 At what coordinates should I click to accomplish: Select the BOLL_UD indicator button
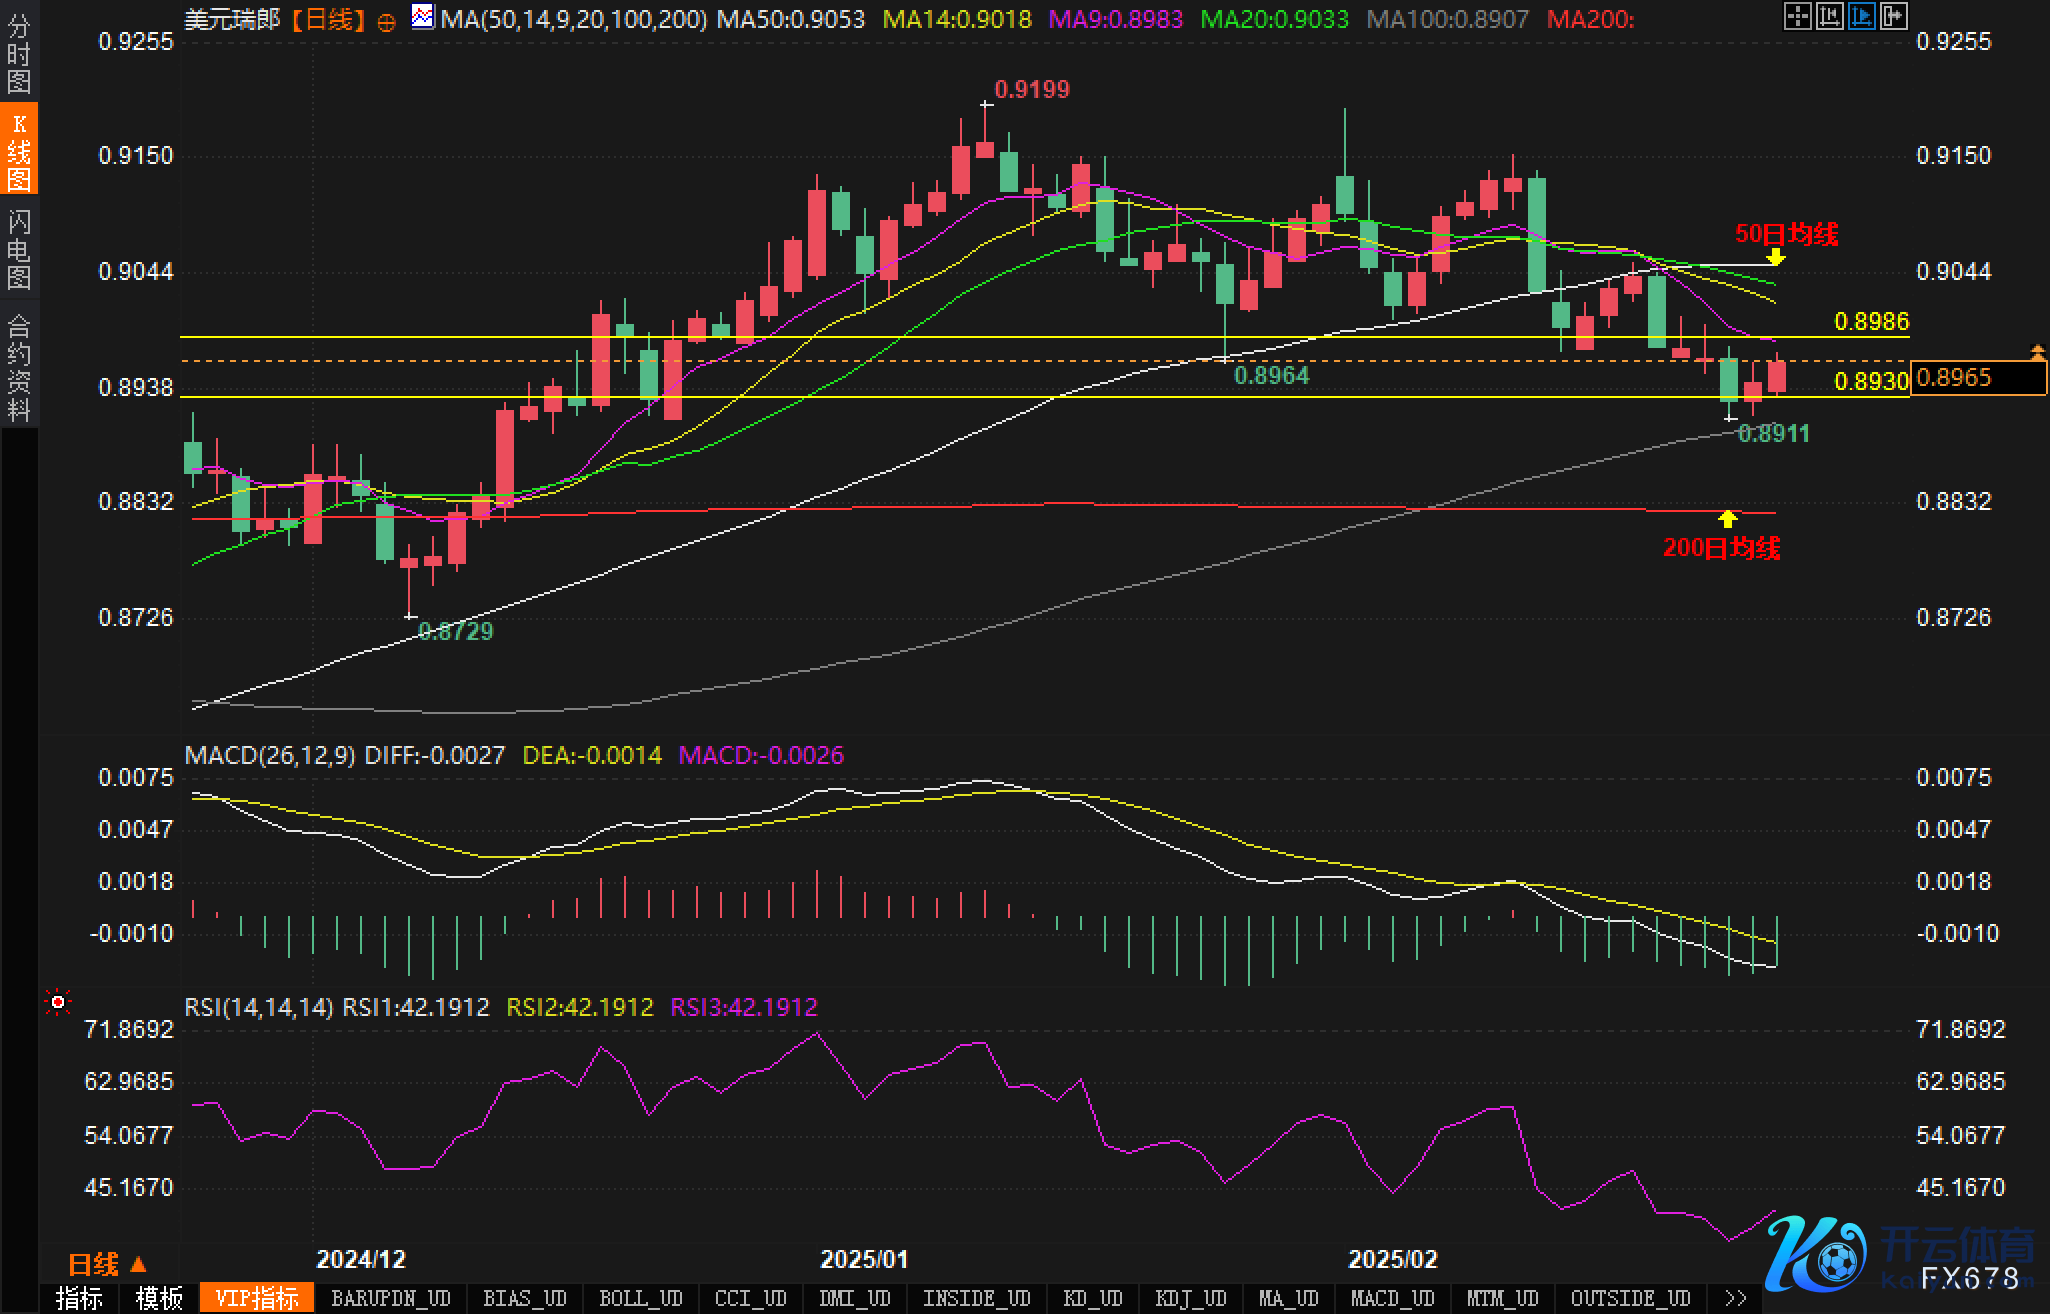coord(640,1298)
